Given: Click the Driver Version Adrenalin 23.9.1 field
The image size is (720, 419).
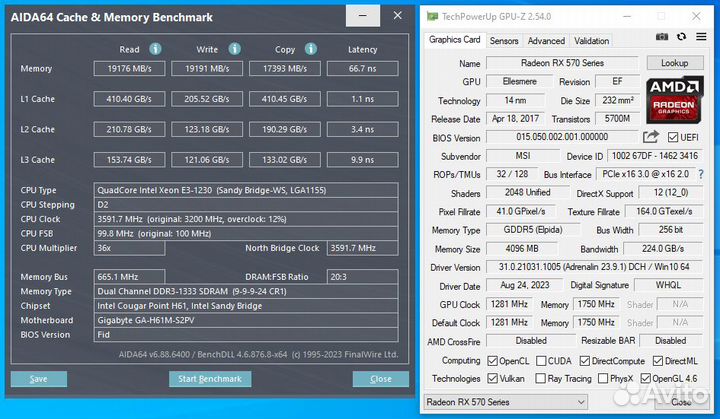Looking at the screenshot, I should coord(594,267).
